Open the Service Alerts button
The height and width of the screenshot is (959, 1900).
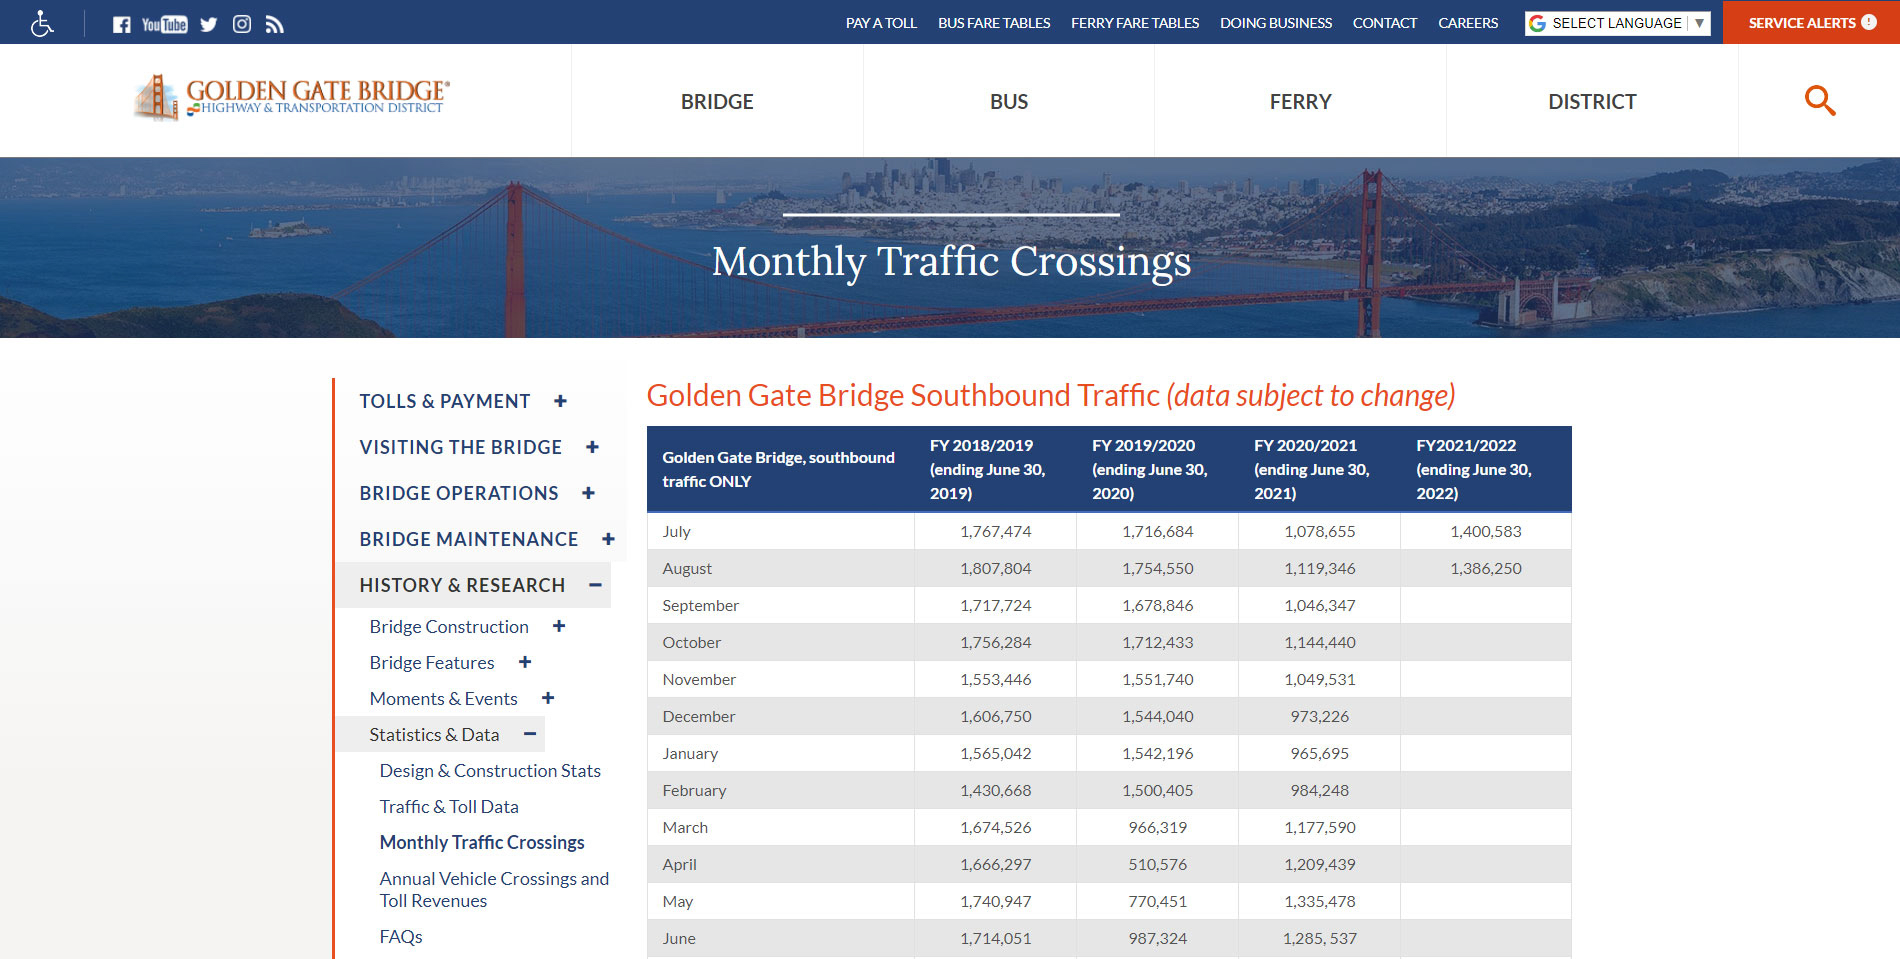click(x=1812, y=22)
